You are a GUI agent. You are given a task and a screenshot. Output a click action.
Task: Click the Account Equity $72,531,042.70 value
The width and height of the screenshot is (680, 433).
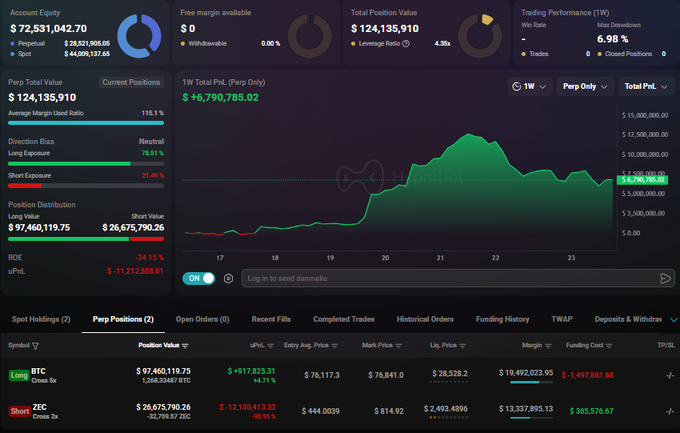coord(49,29)
